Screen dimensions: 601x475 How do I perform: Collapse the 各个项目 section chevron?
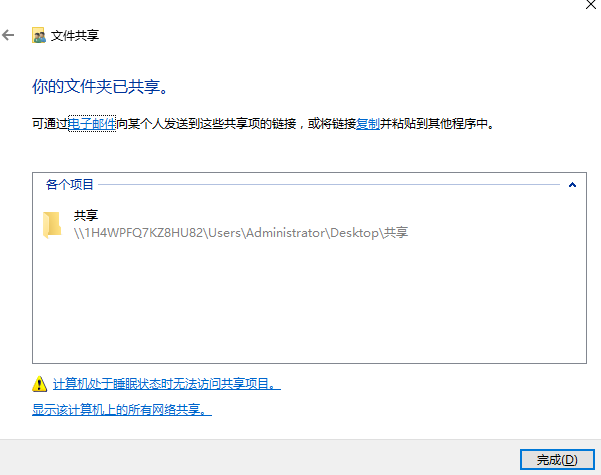tap(572, 185)
